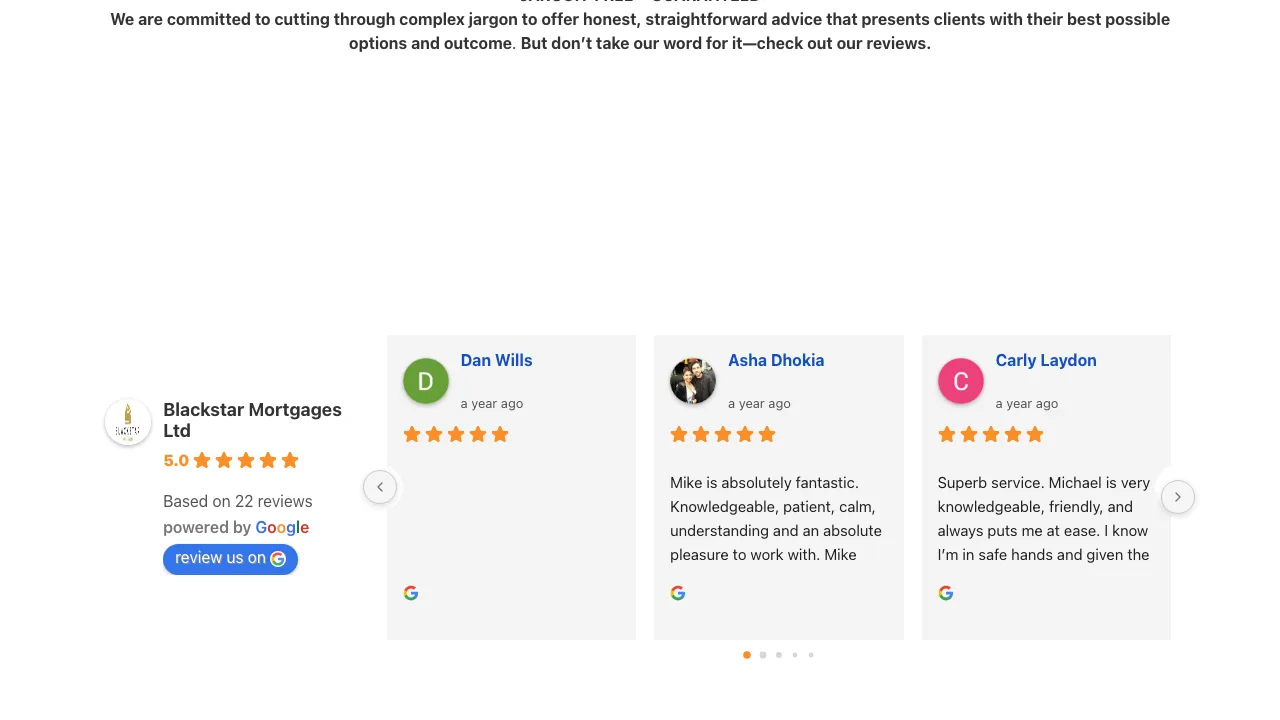
Task: Click Google icon in Asha Dhokia's review card
Action: [678, 593]
